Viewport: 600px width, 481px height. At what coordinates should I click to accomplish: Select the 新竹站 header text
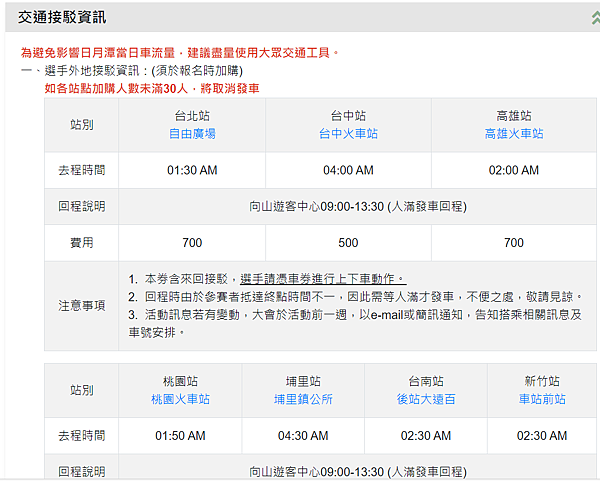(542, 381)
